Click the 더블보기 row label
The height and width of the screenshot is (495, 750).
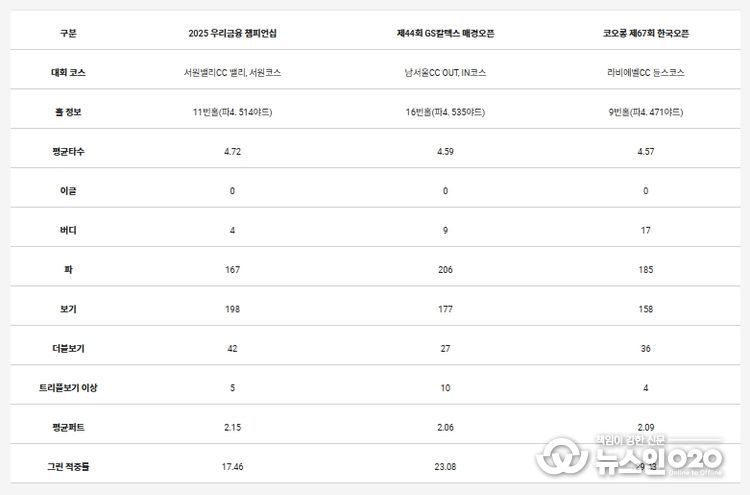coord(68,348)
